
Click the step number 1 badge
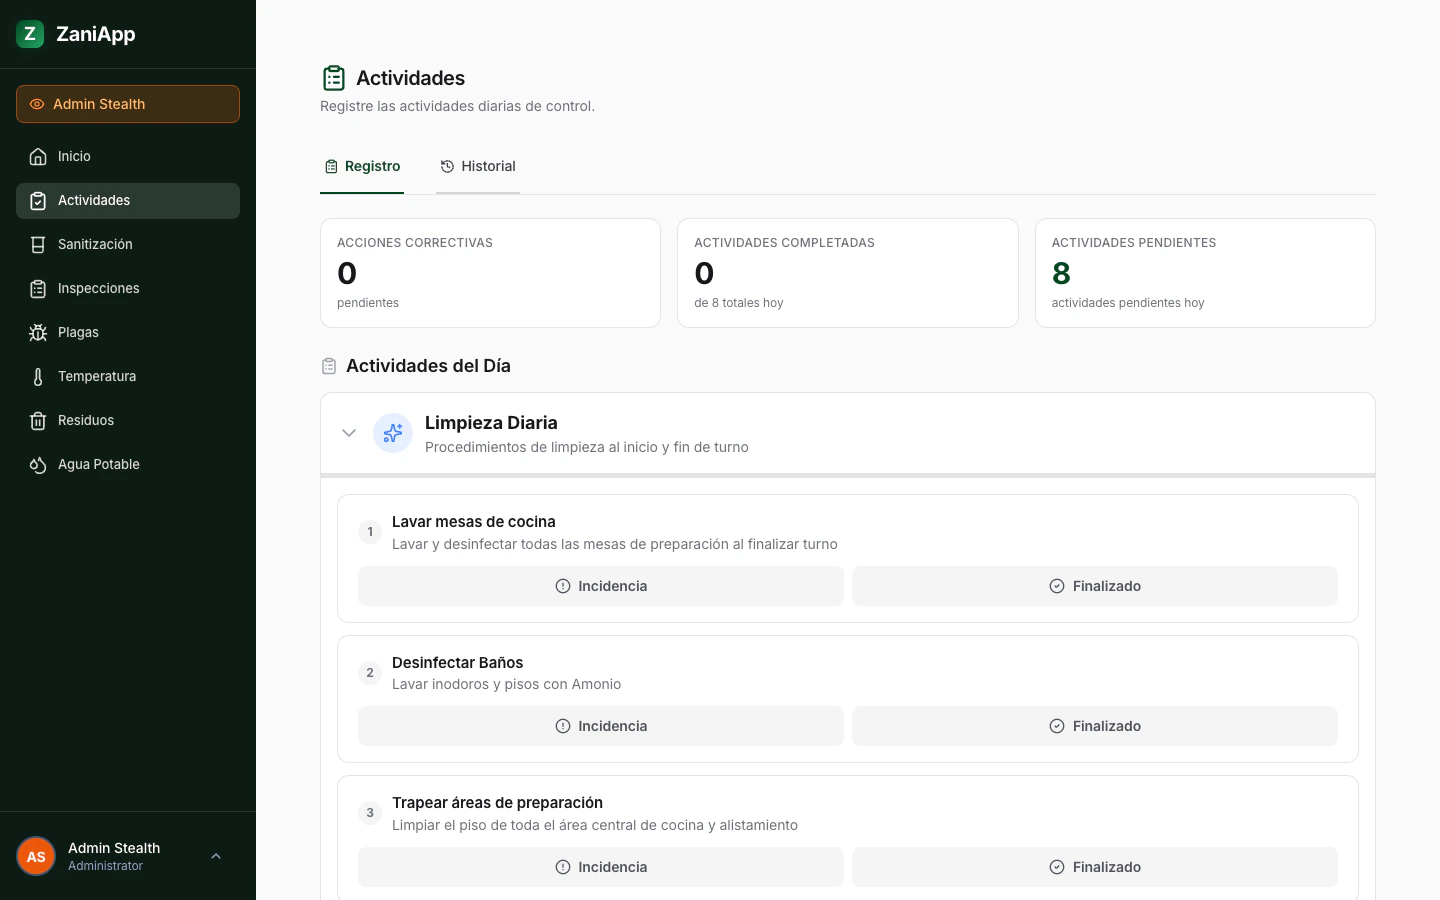[x=370, y=532]
